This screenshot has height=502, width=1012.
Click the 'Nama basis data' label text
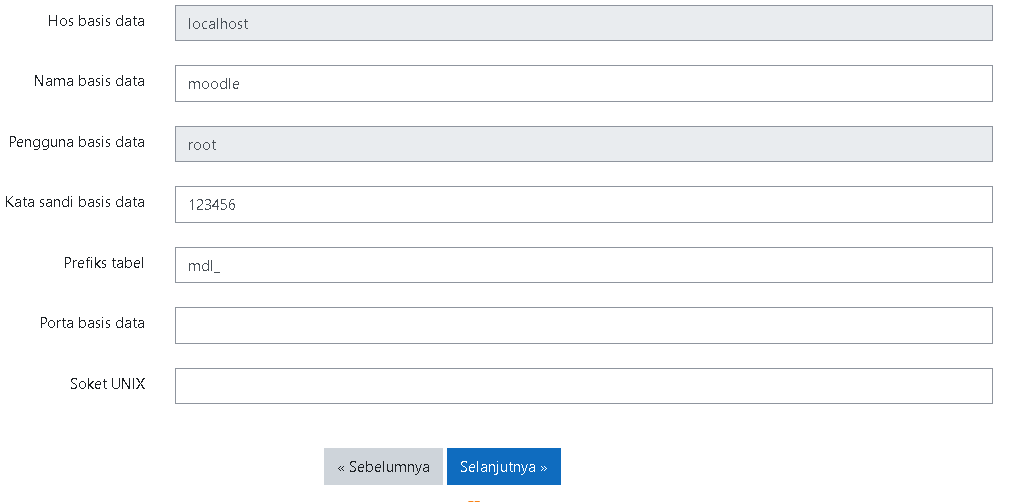point(89,81)
